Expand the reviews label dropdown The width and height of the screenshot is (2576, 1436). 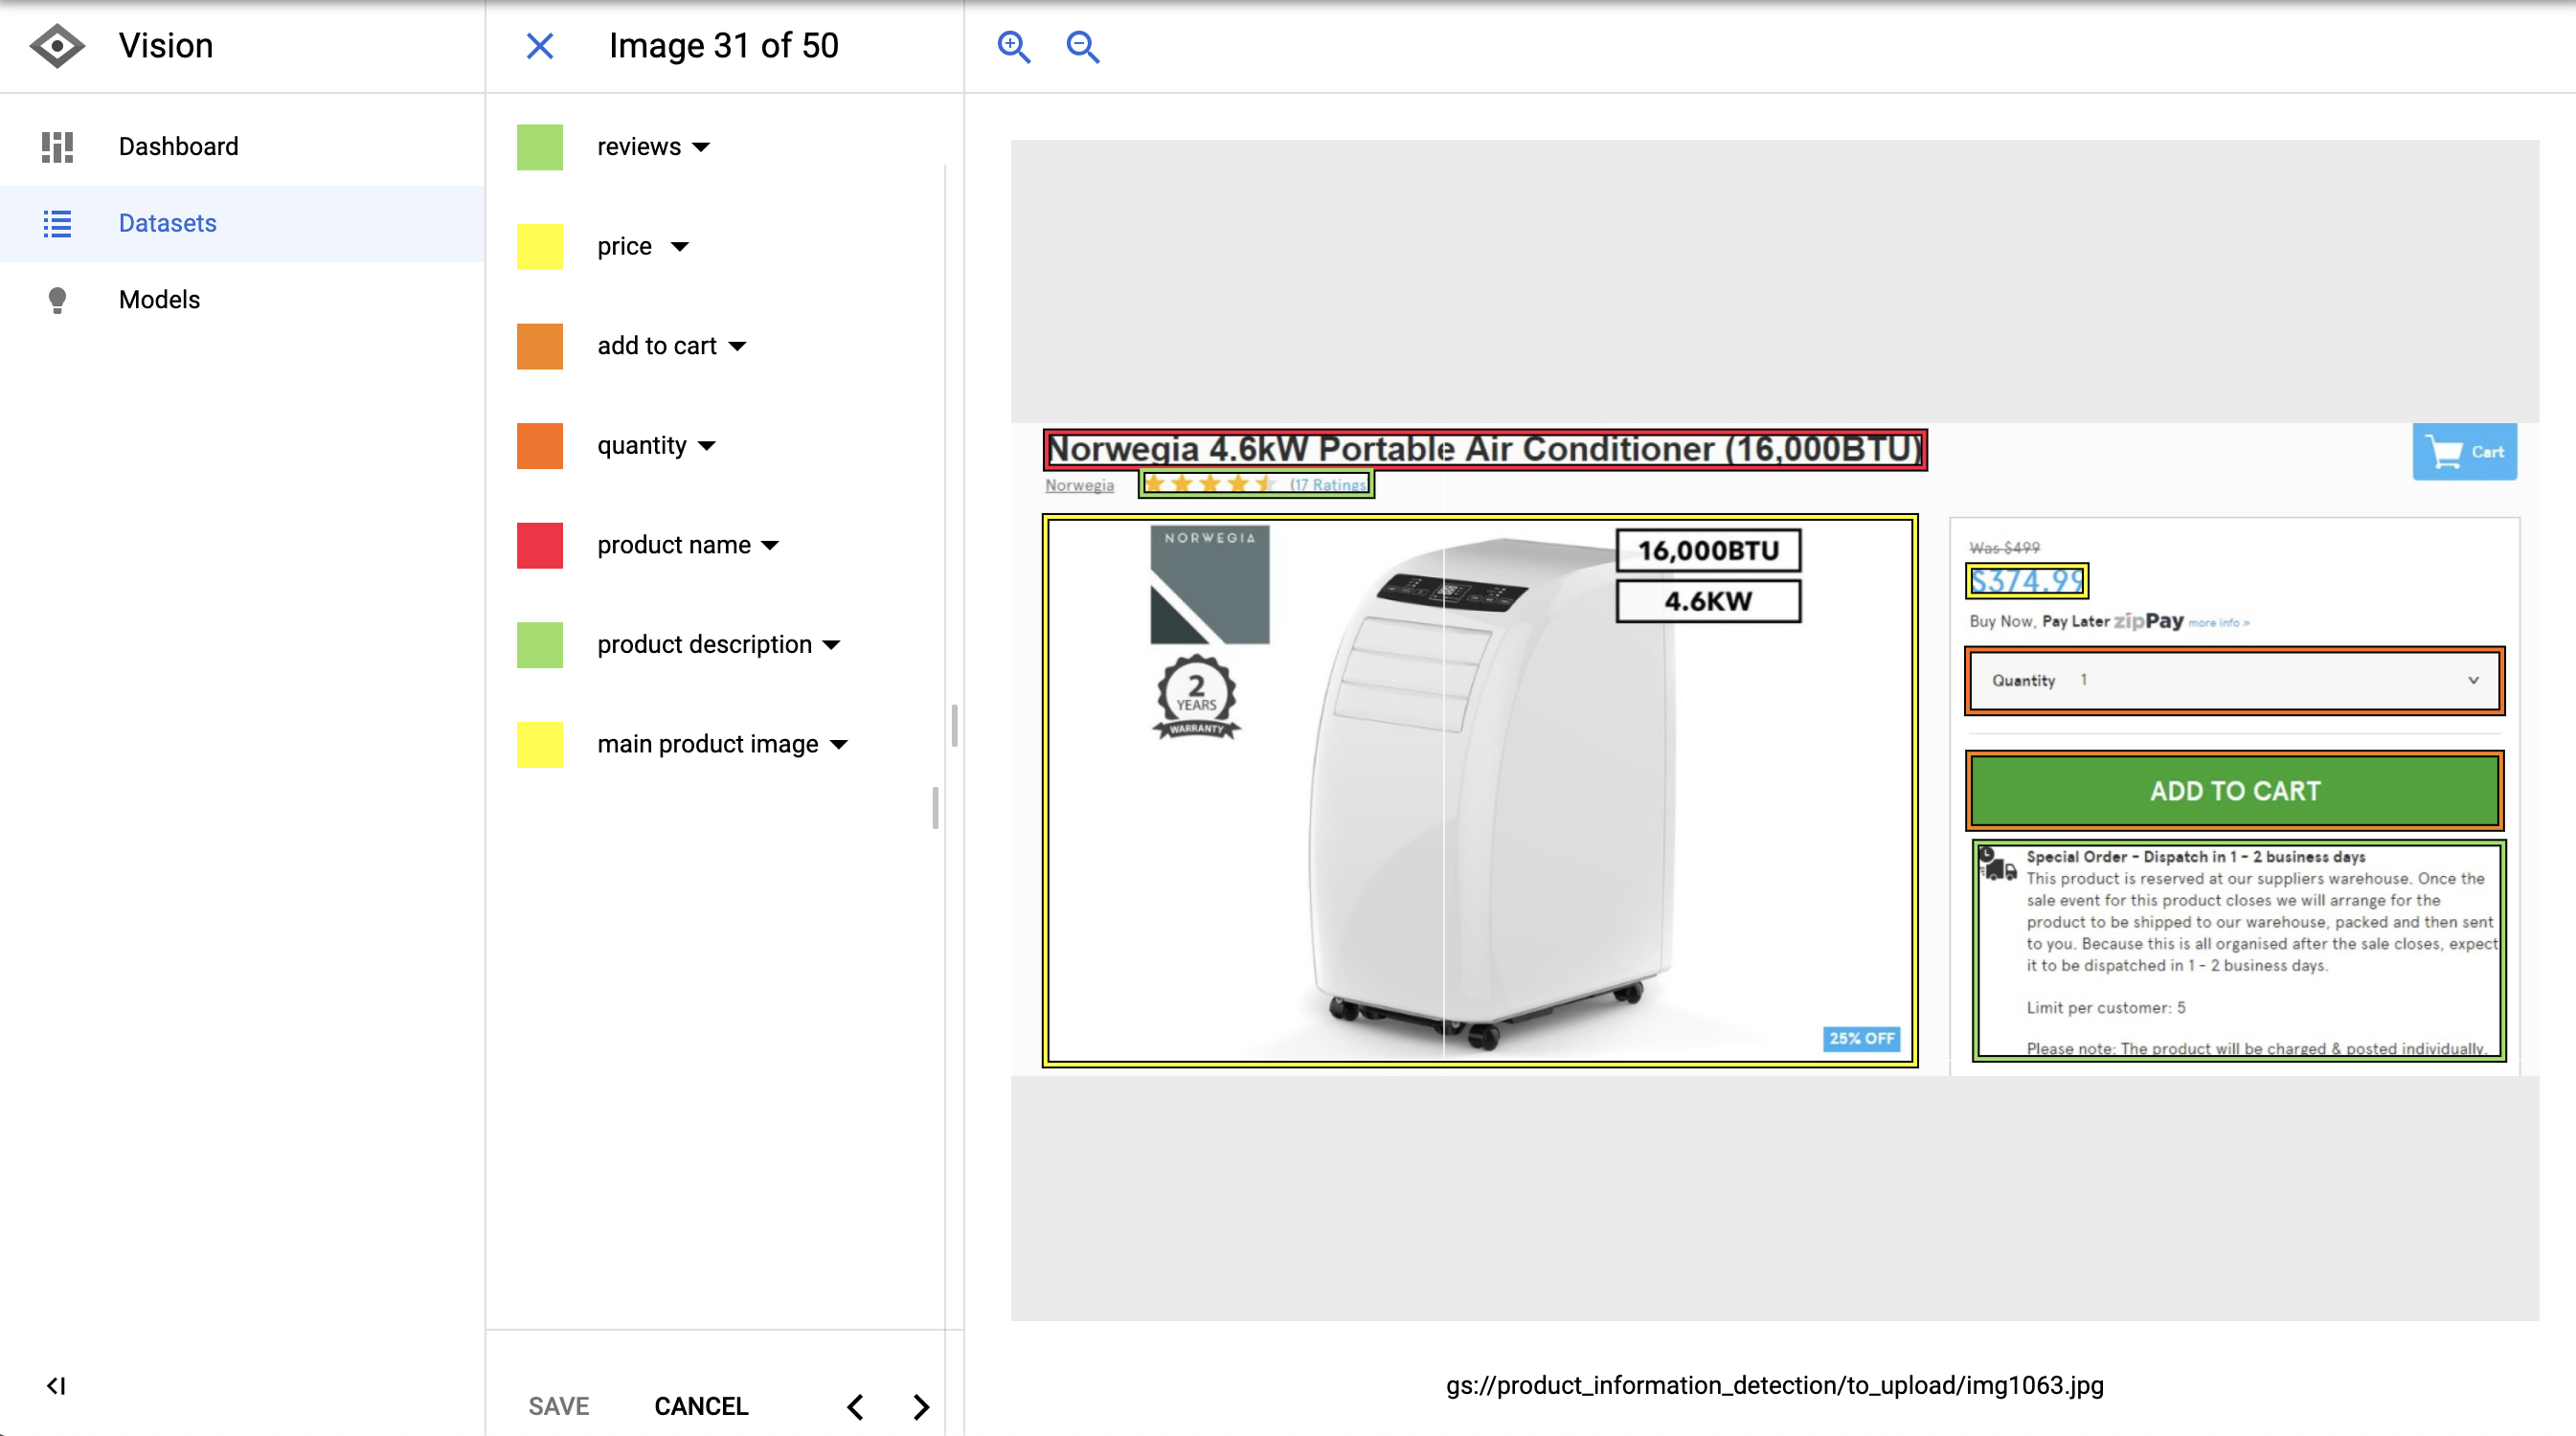[702, 147]
